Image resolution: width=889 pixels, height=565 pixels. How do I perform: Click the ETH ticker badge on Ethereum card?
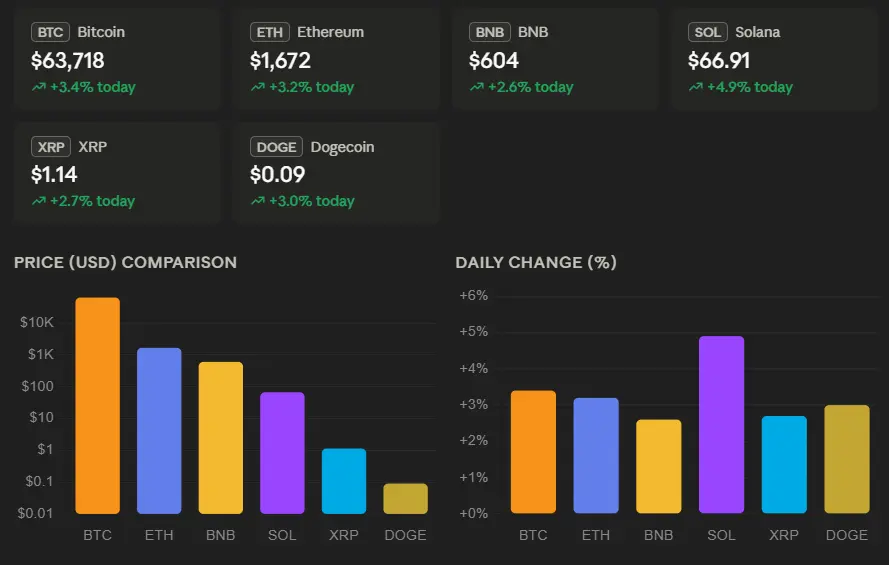pos(269,32)
